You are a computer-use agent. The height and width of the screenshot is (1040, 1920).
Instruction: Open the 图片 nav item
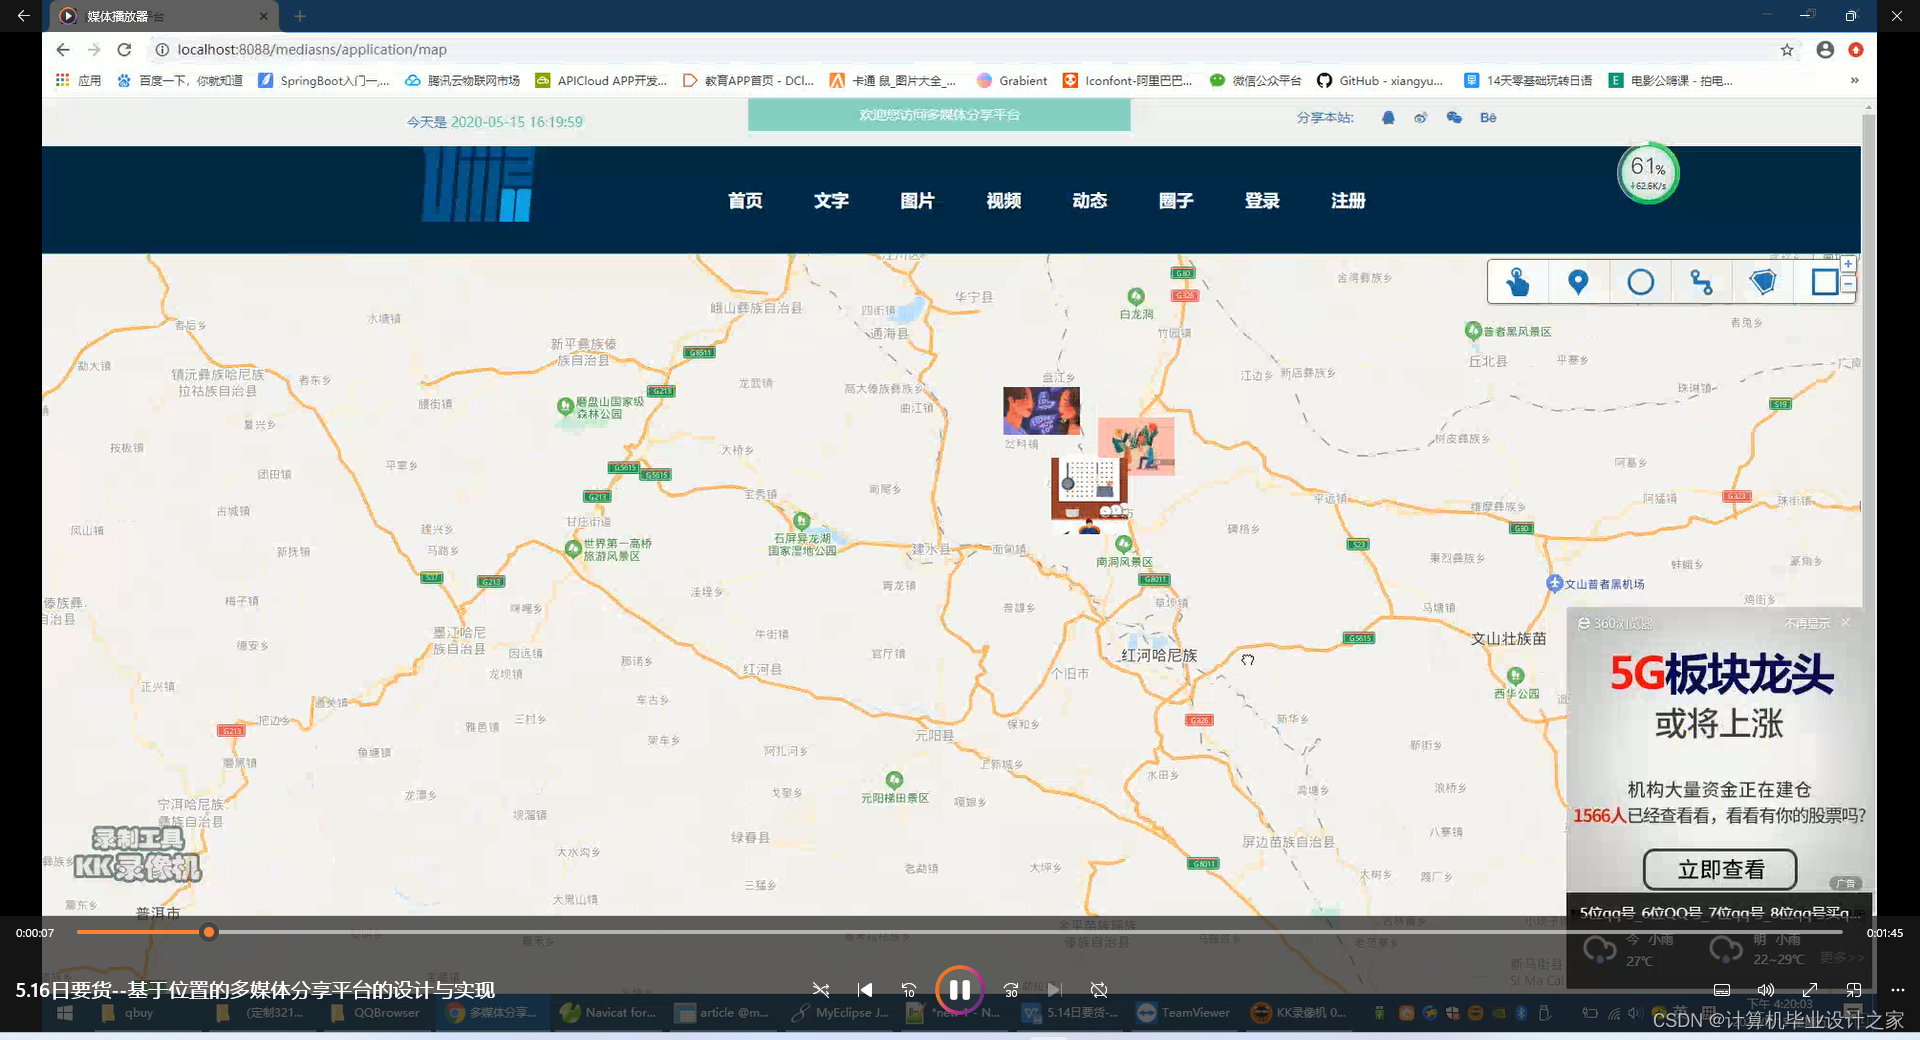pyautogui.click(x=917, y=200)
